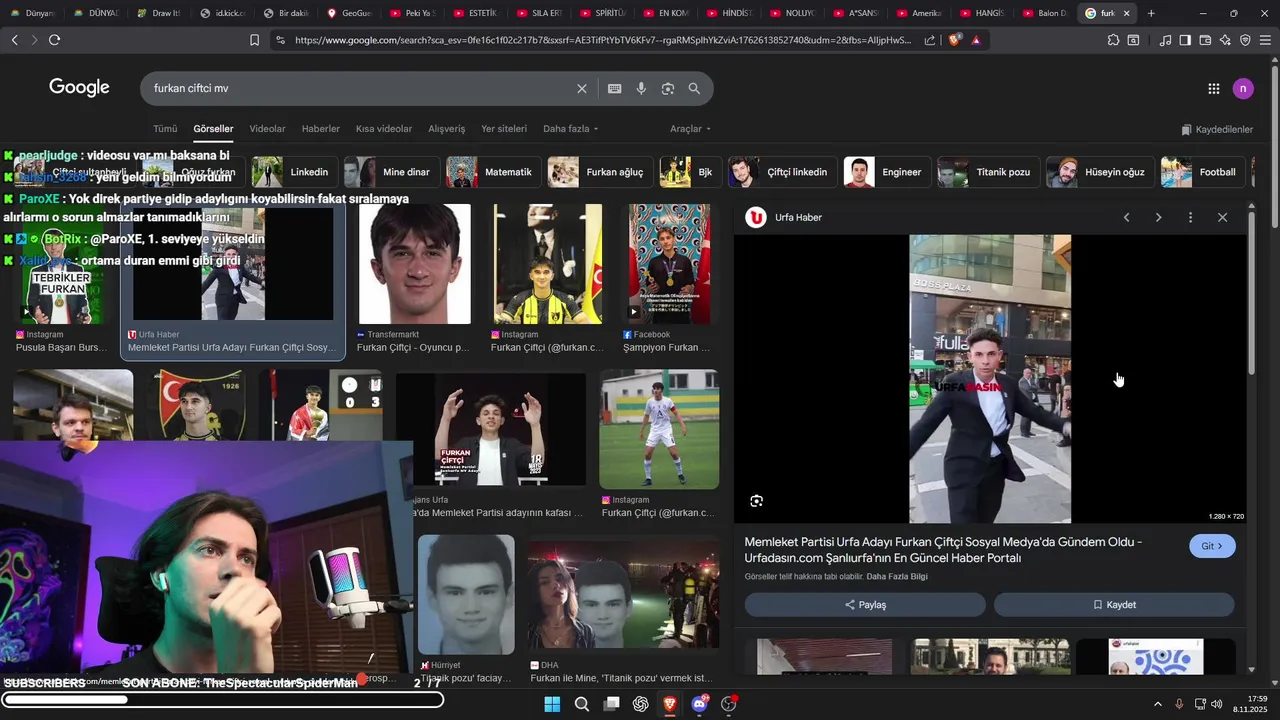Image resolution: width=1280 pixels, height=720 pixels.
Task: Open the Brave Rewards triangle icon
Action: 976,40
